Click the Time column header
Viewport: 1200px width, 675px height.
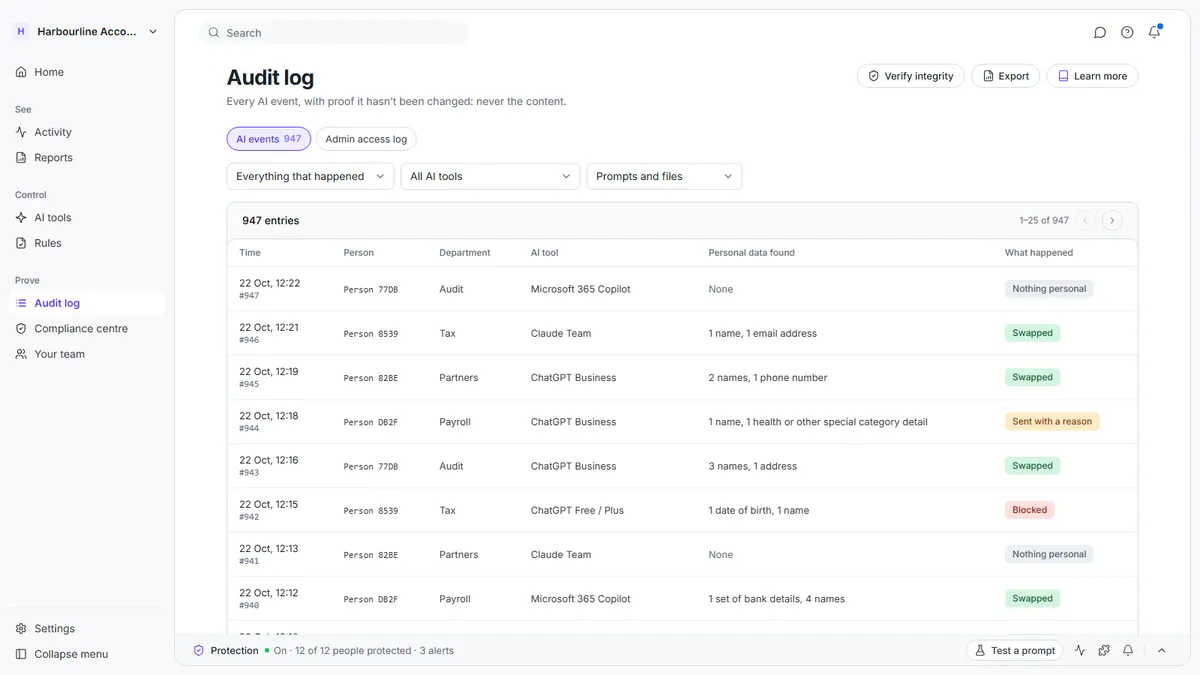point(250,253)
